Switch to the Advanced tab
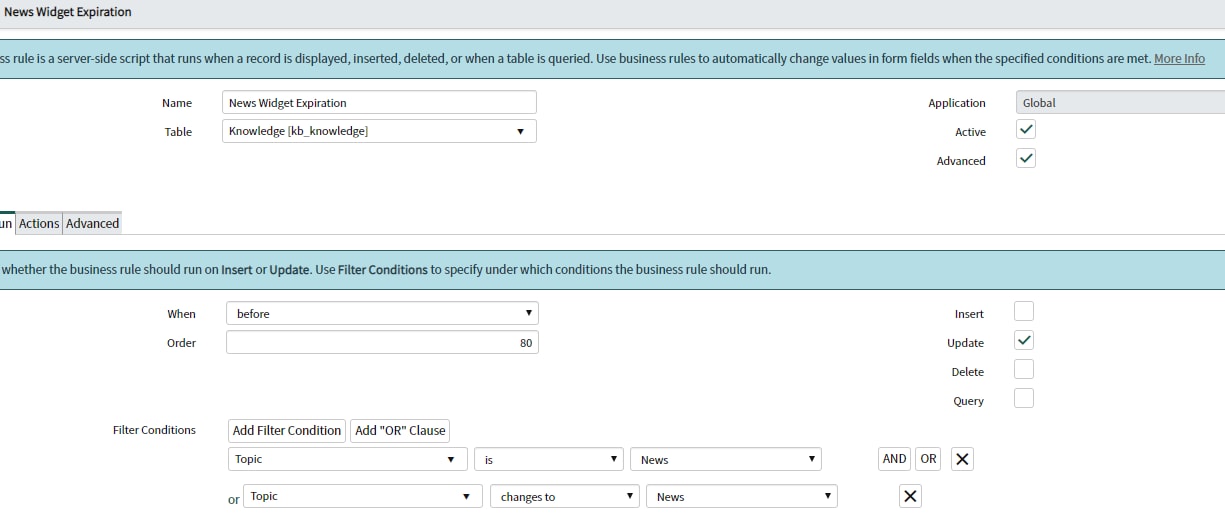Image resolution: width=1225 pixels, height=520 pixels. pyautogui.click(x=93, y=223)
